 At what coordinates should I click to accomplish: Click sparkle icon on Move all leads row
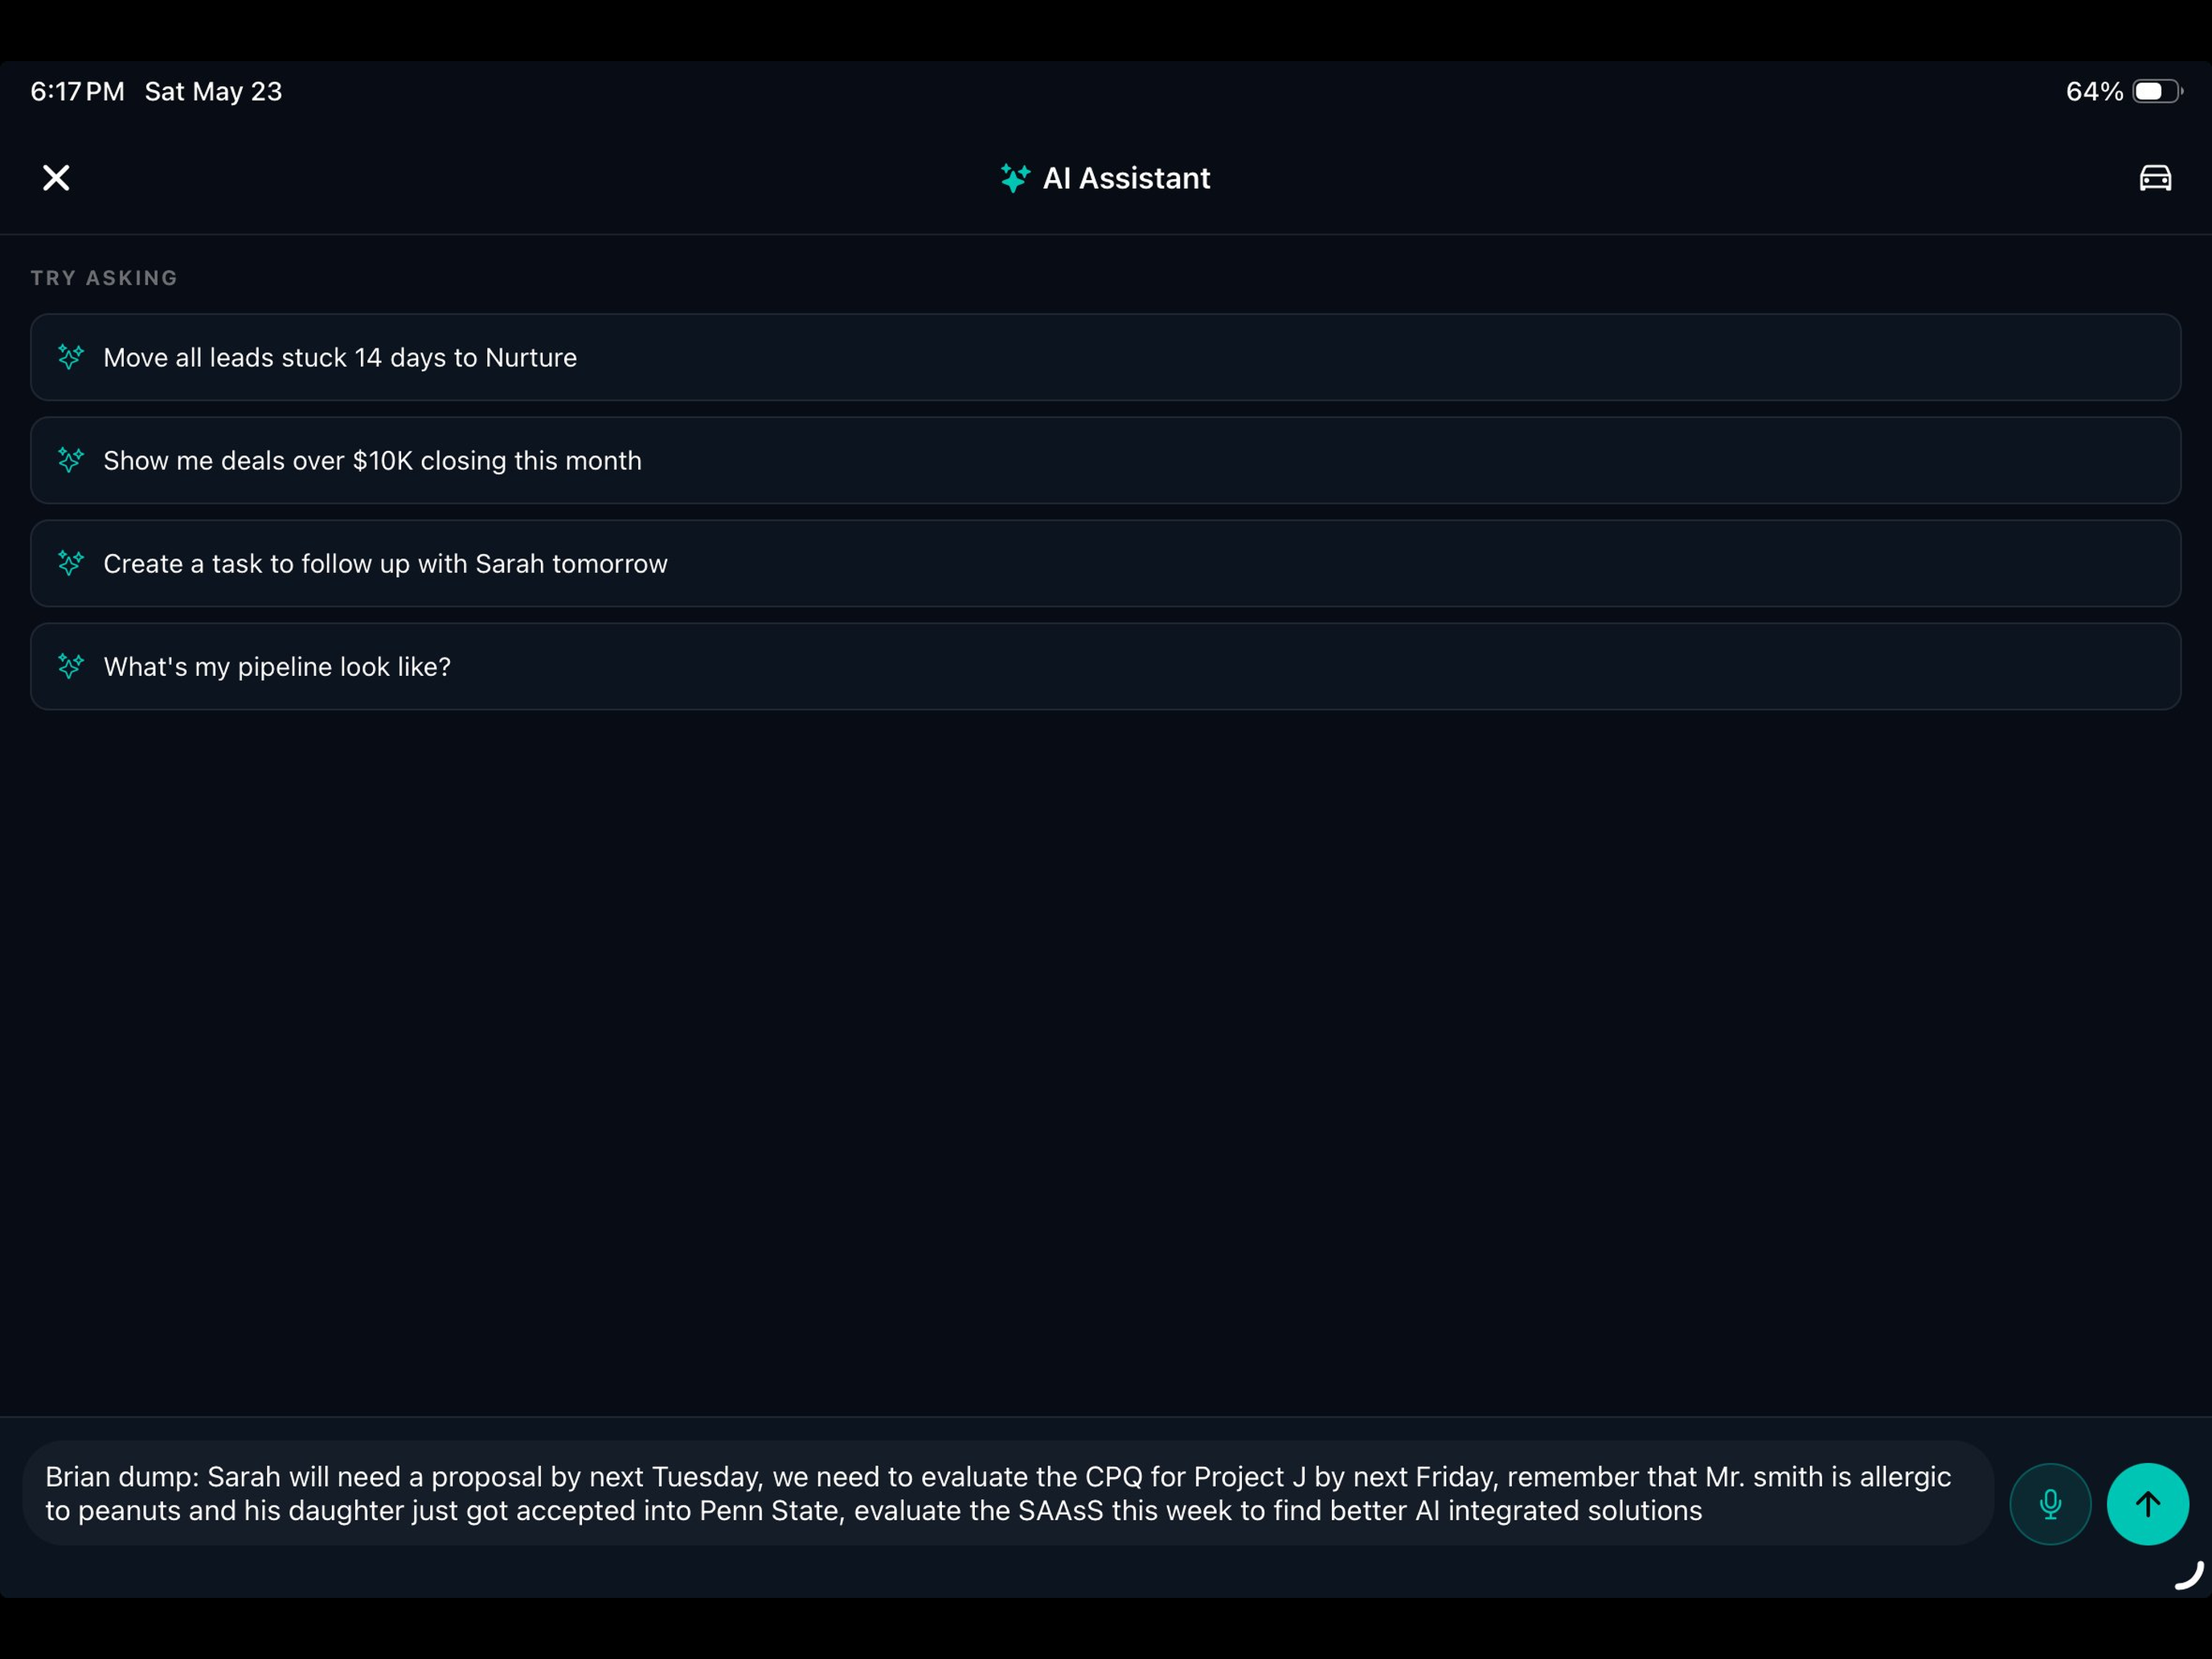click(70, 357)
